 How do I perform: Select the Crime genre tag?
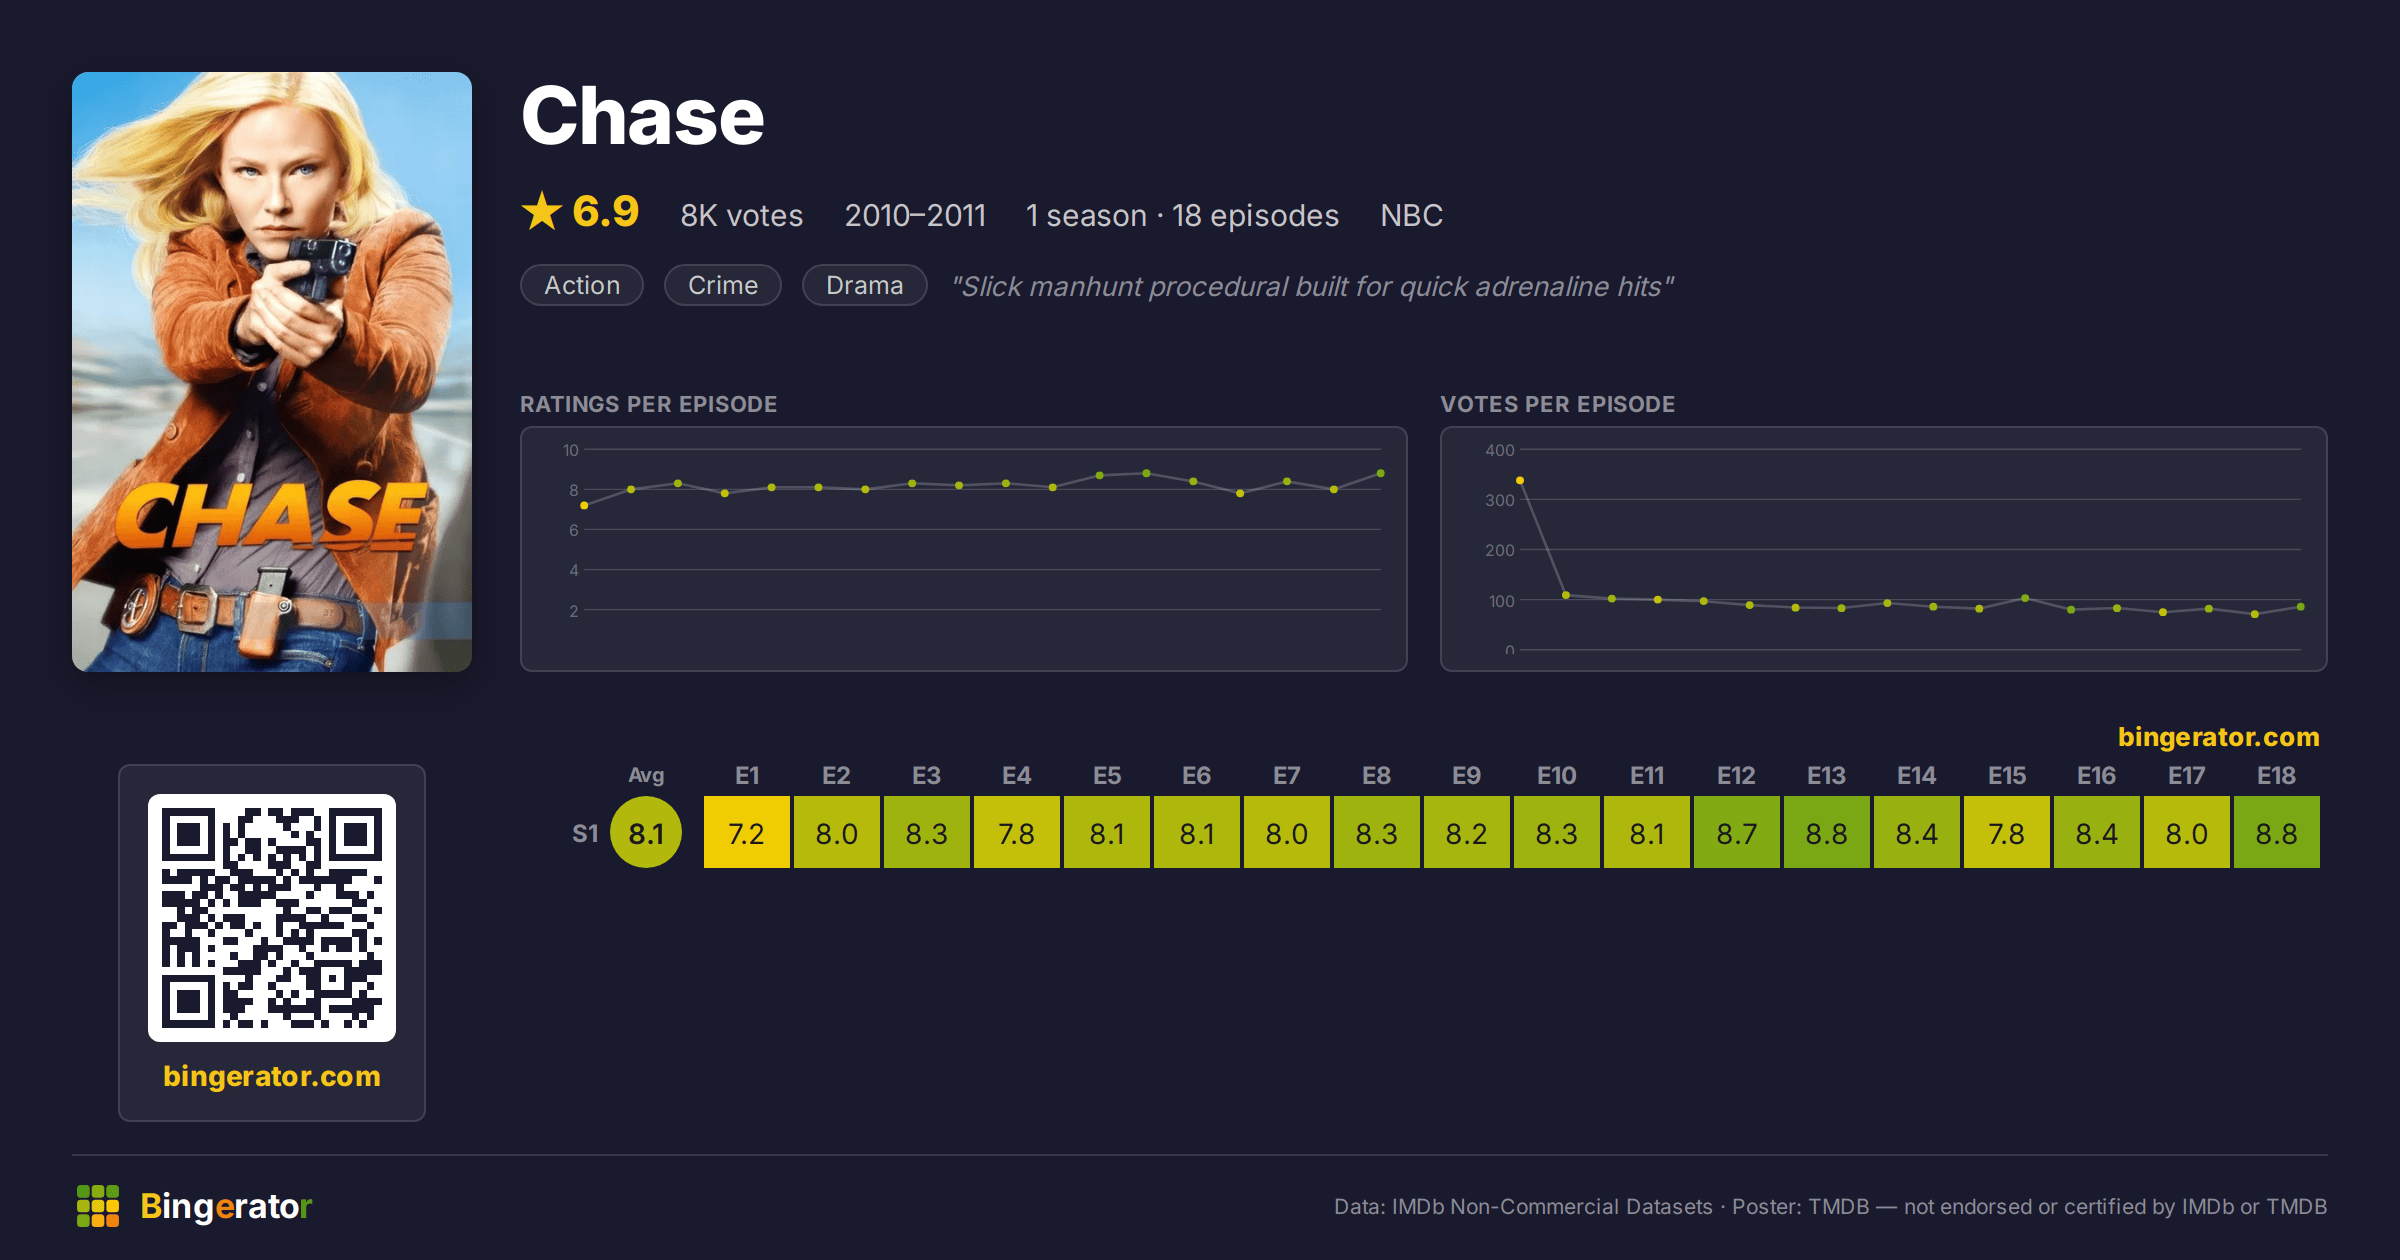pos(723,285)
